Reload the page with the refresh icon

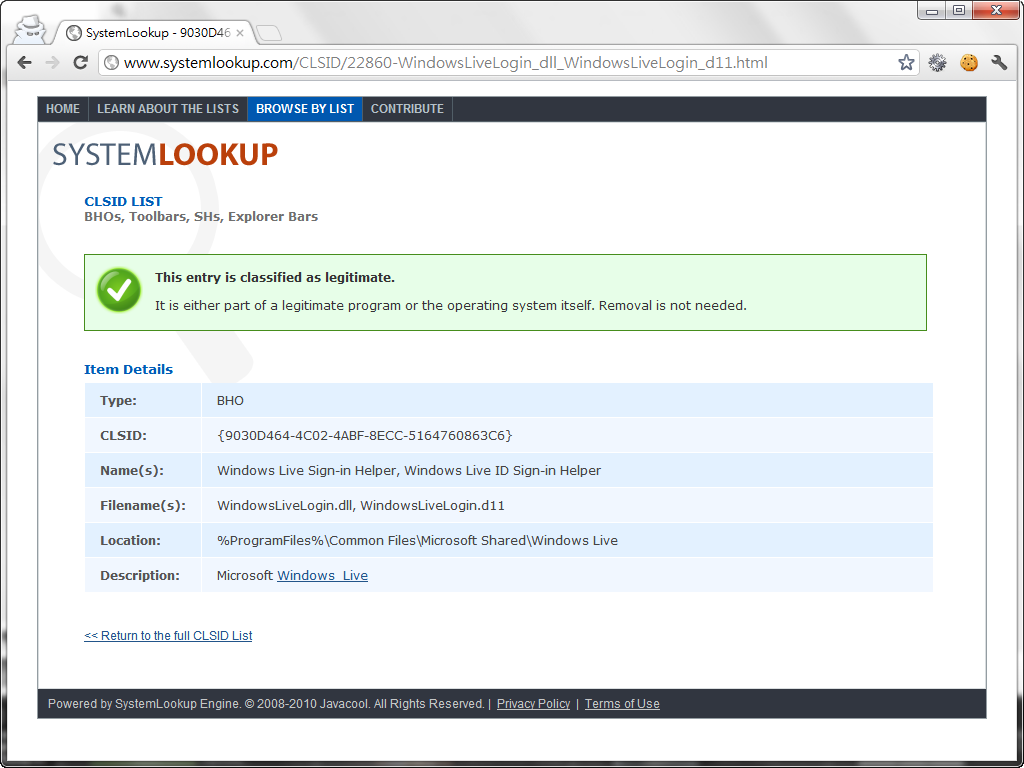tap(80, 63)
